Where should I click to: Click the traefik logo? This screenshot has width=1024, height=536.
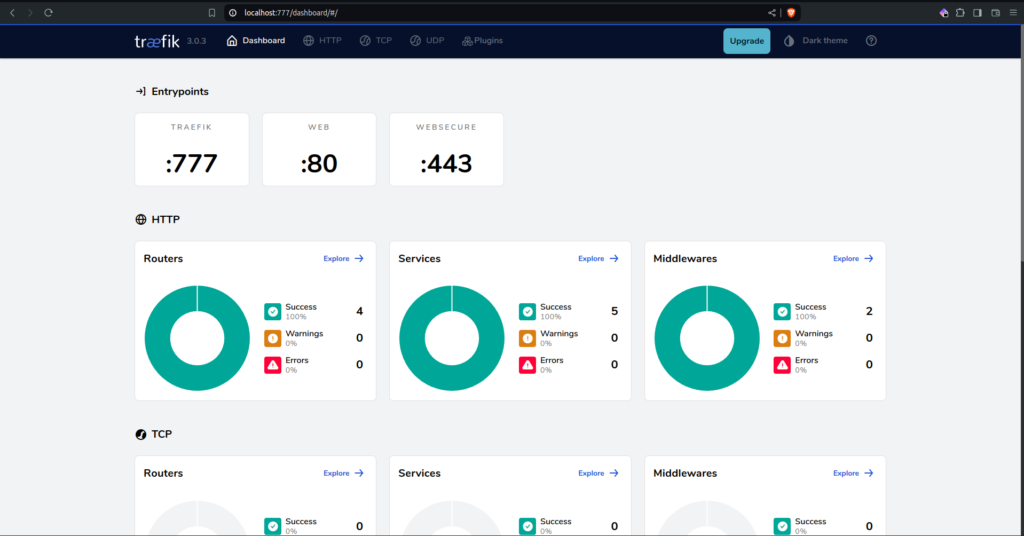(x=157, y=41)
